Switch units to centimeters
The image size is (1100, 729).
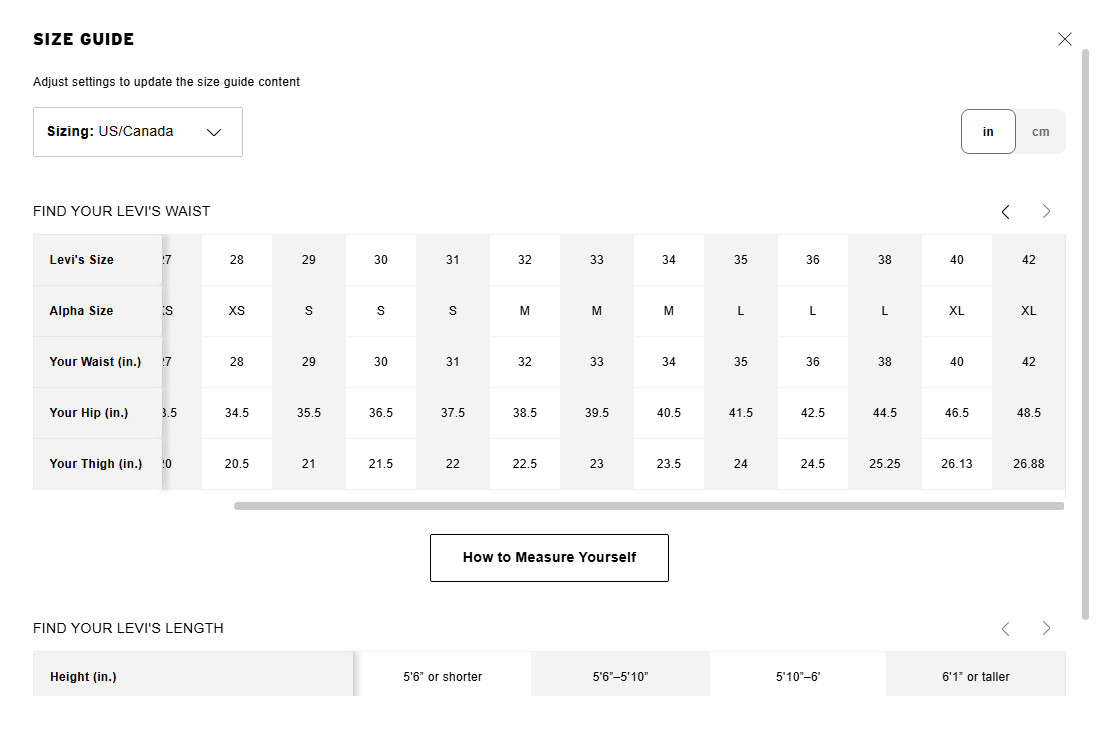(1040, 131)
